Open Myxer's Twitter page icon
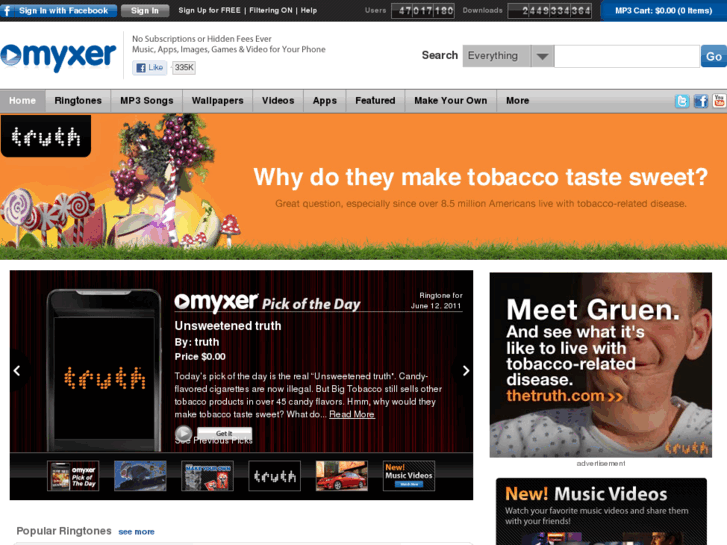727x545 pixels. point(682,101)
